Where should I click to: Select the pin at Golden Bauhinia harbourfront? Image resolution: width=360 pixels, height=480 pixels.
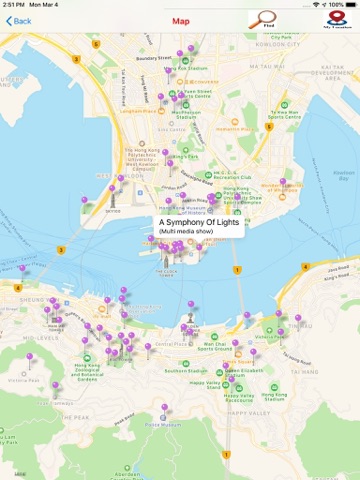coord(191,304)
